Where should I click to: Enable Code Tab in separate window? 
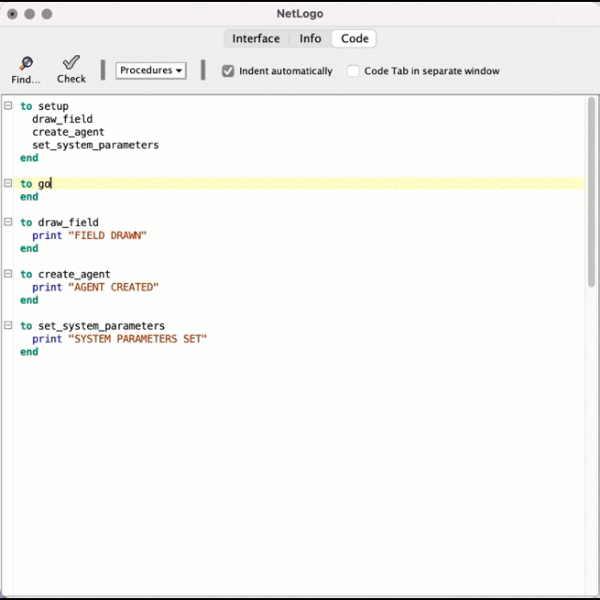pyautogui.click(x=353, y=71)
